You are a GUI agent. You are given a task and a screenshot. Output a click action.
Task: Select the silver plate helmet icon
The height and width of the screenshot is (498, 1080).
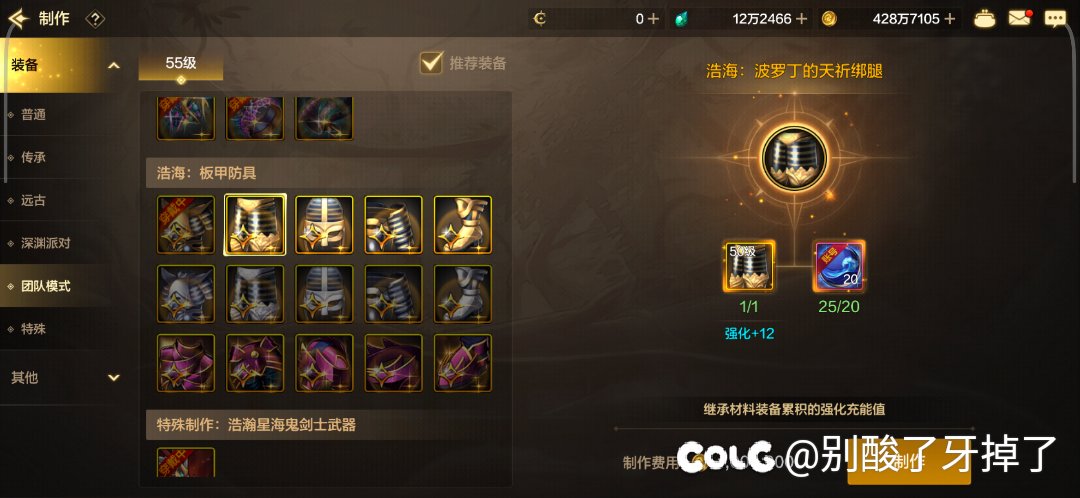click(324, 294)
